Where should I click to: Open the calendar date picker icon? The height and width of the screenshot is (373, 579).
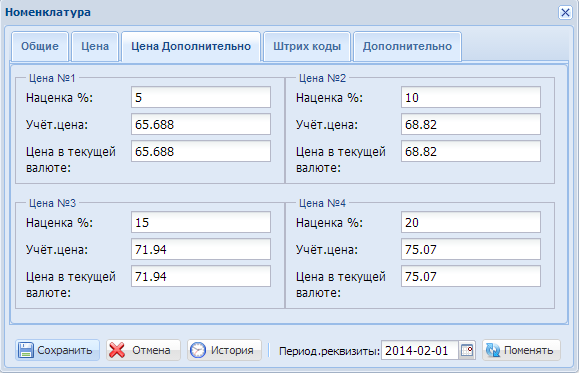tap(467, 350)
